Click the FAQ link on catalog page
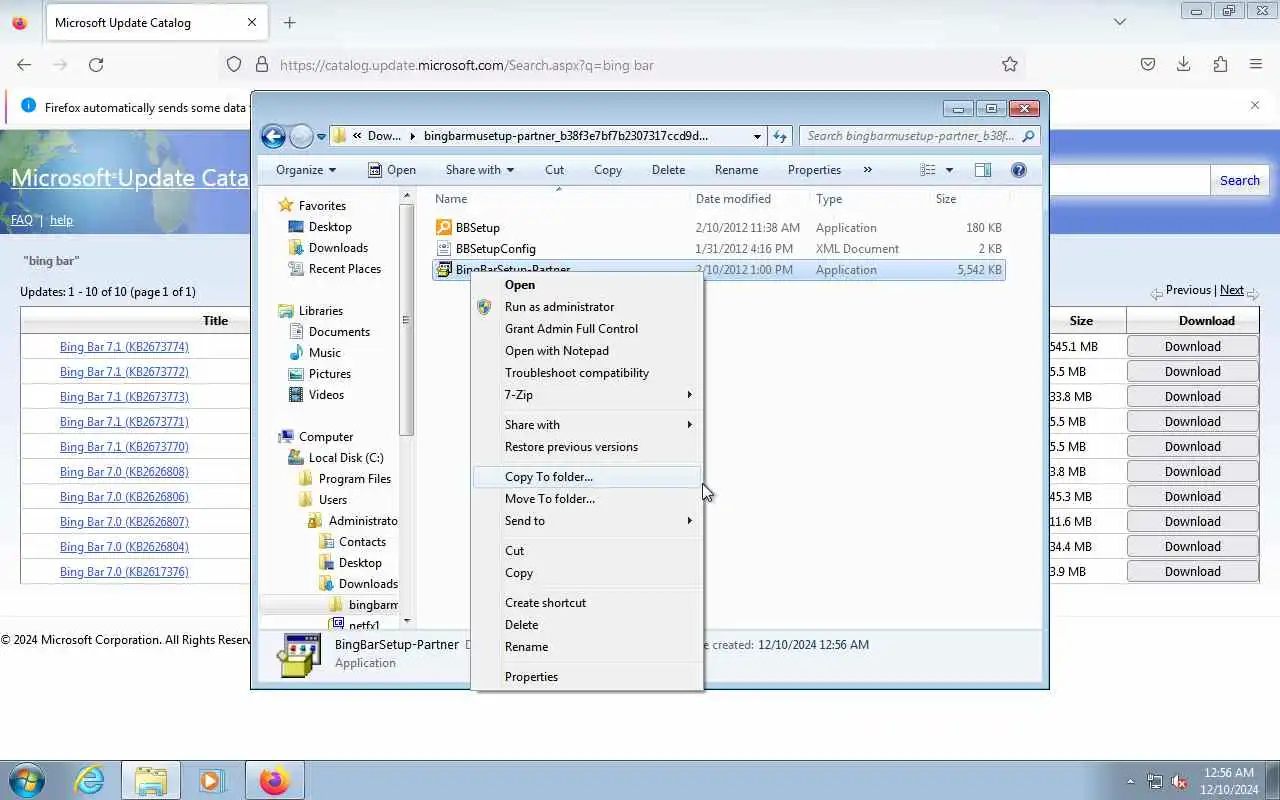 click(x=22, y=220)
